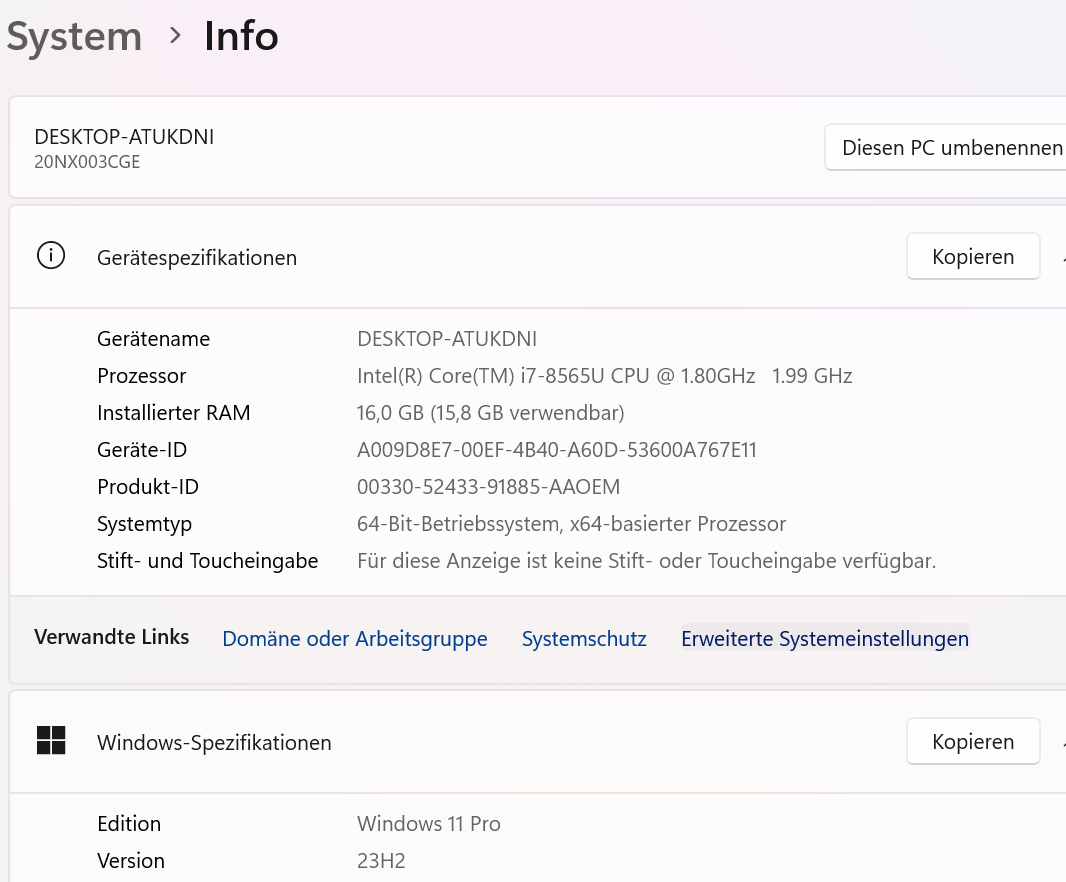Select the Stift- oder Toucheingabe availability text

coord(647,561)
